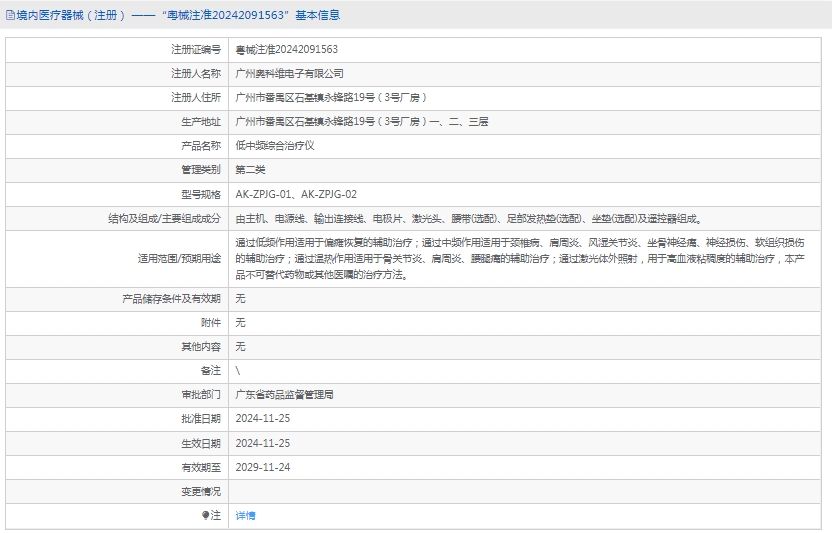Click the 适用范围/预期用途 description paragraph

tap(520, 258)
